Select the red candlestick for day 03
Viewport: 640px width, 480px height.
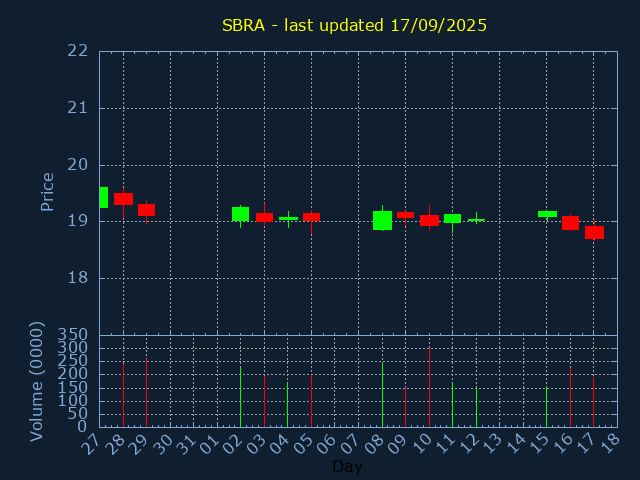264,217
